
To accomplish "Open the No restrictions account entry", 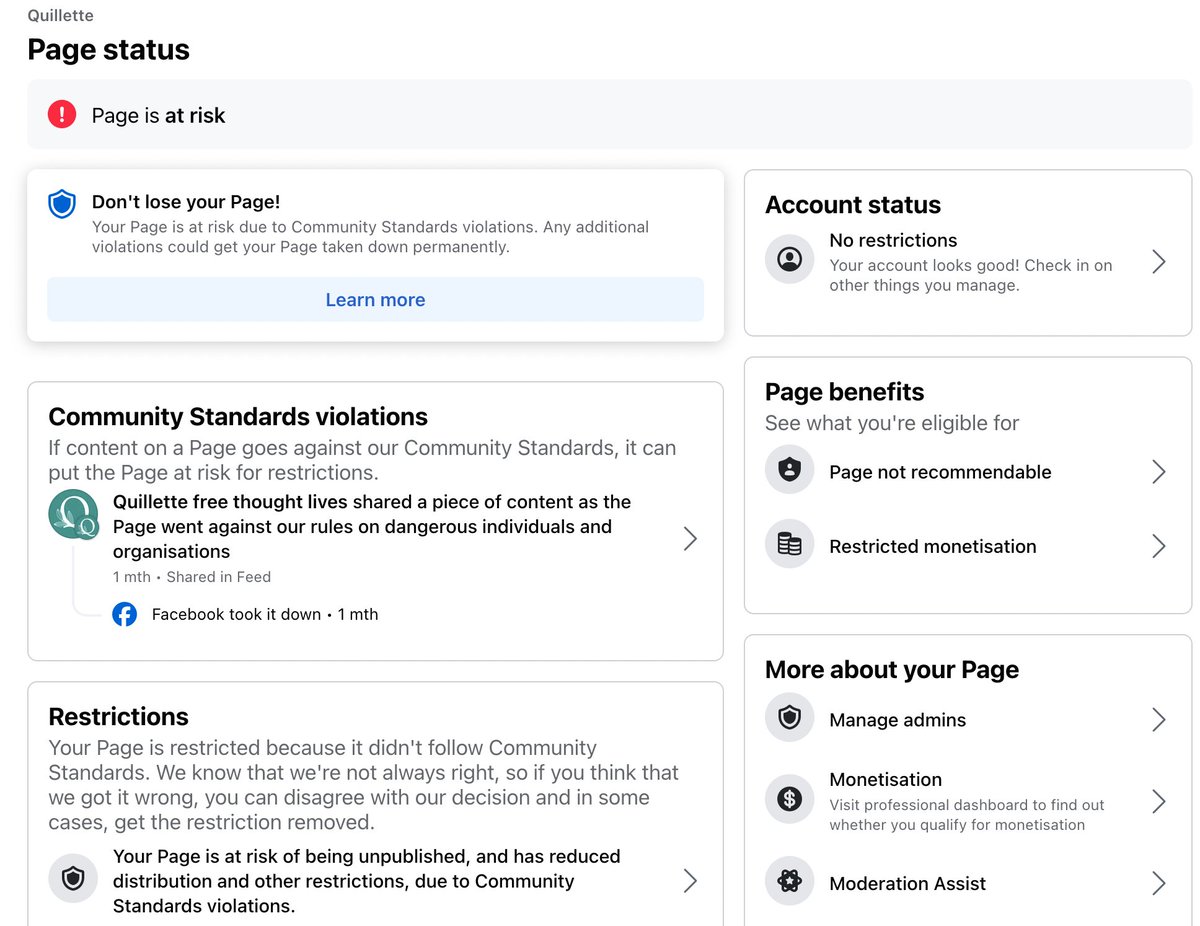I will point(968,262).
